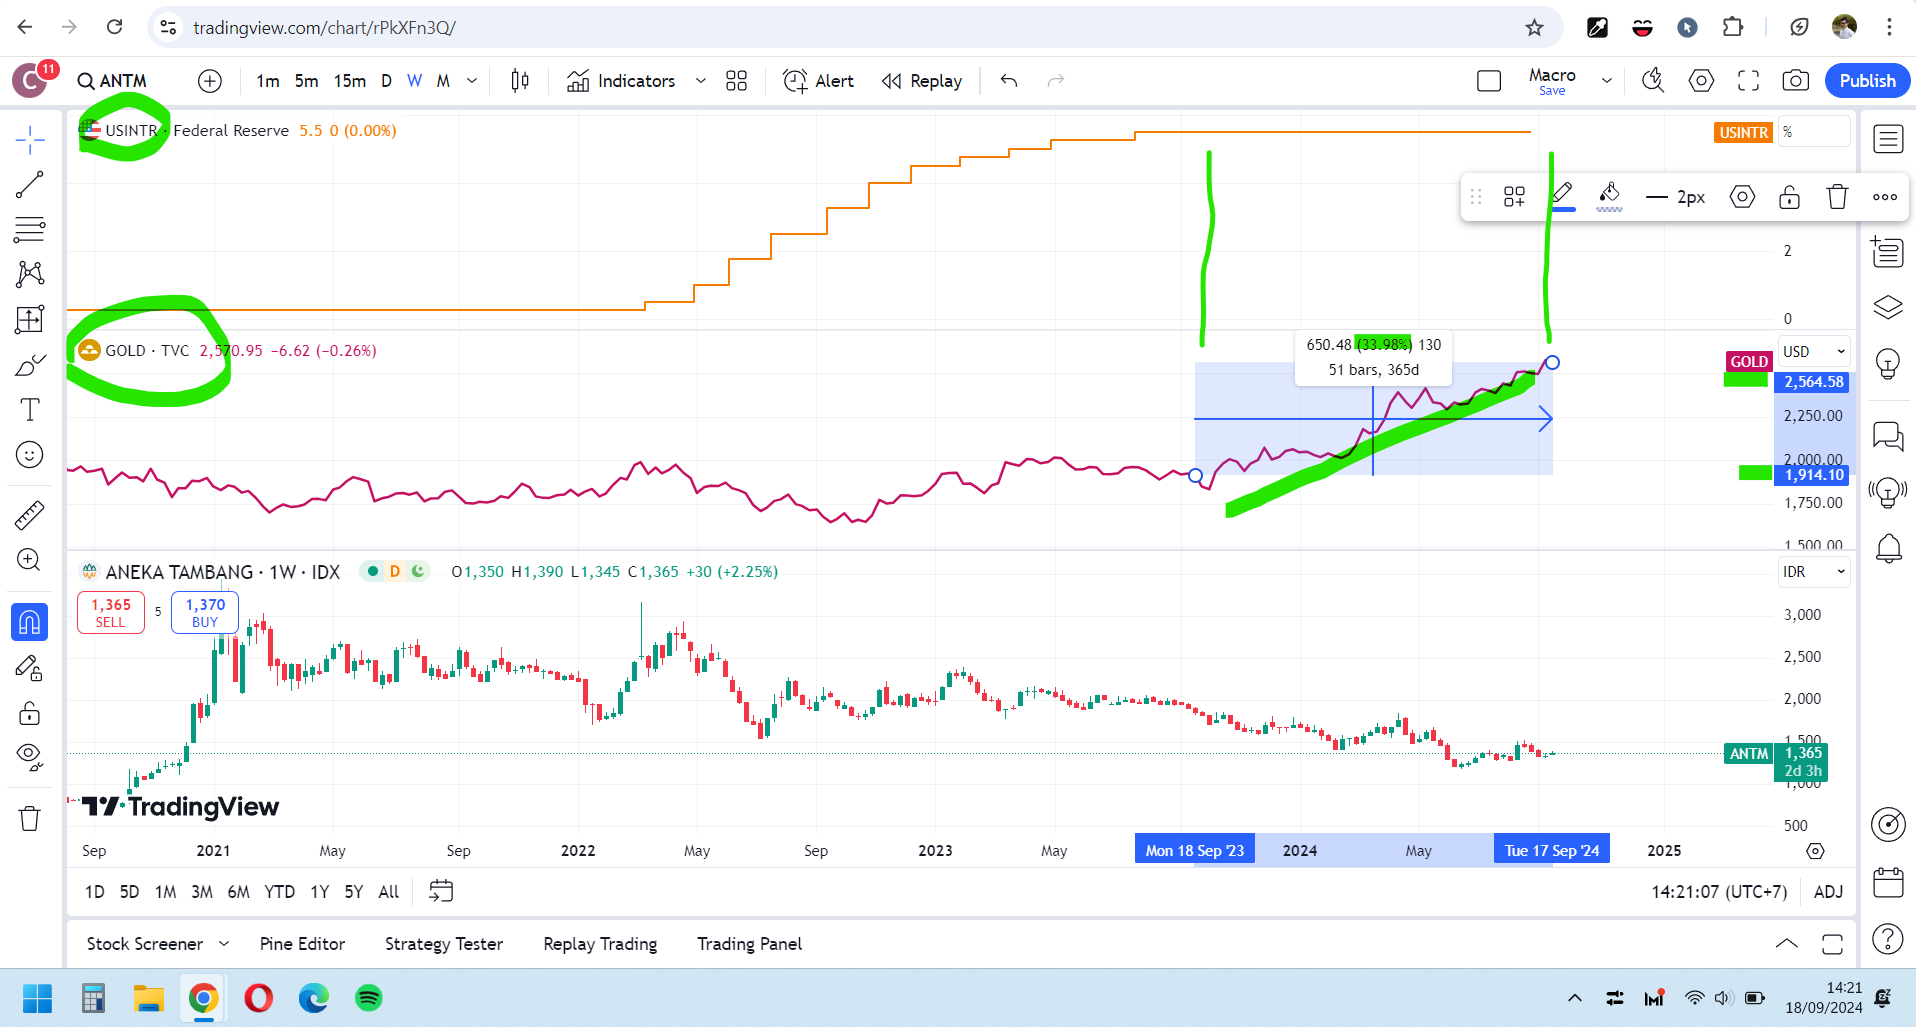Enter fullscreen mode
This screenshot has height=1027, width=1916.
[x=1748, y=81]
